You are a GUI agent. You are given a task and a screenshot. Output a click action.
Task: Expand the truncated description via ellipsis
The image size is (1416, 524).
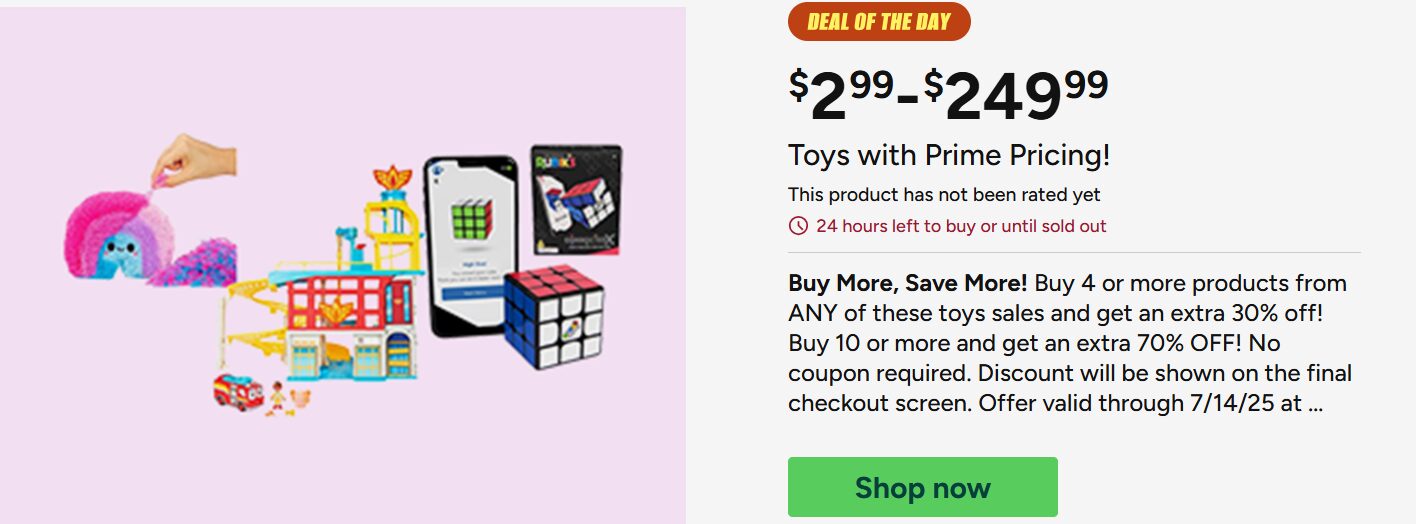pos(1316,405)
